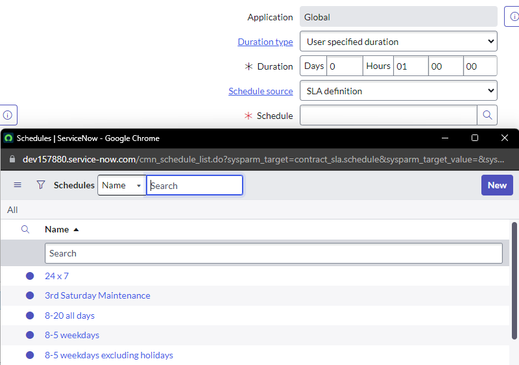Viewport: 519px width, 365px height.
Task: Open the Duration type dropdown
Action: pos(398,41)
